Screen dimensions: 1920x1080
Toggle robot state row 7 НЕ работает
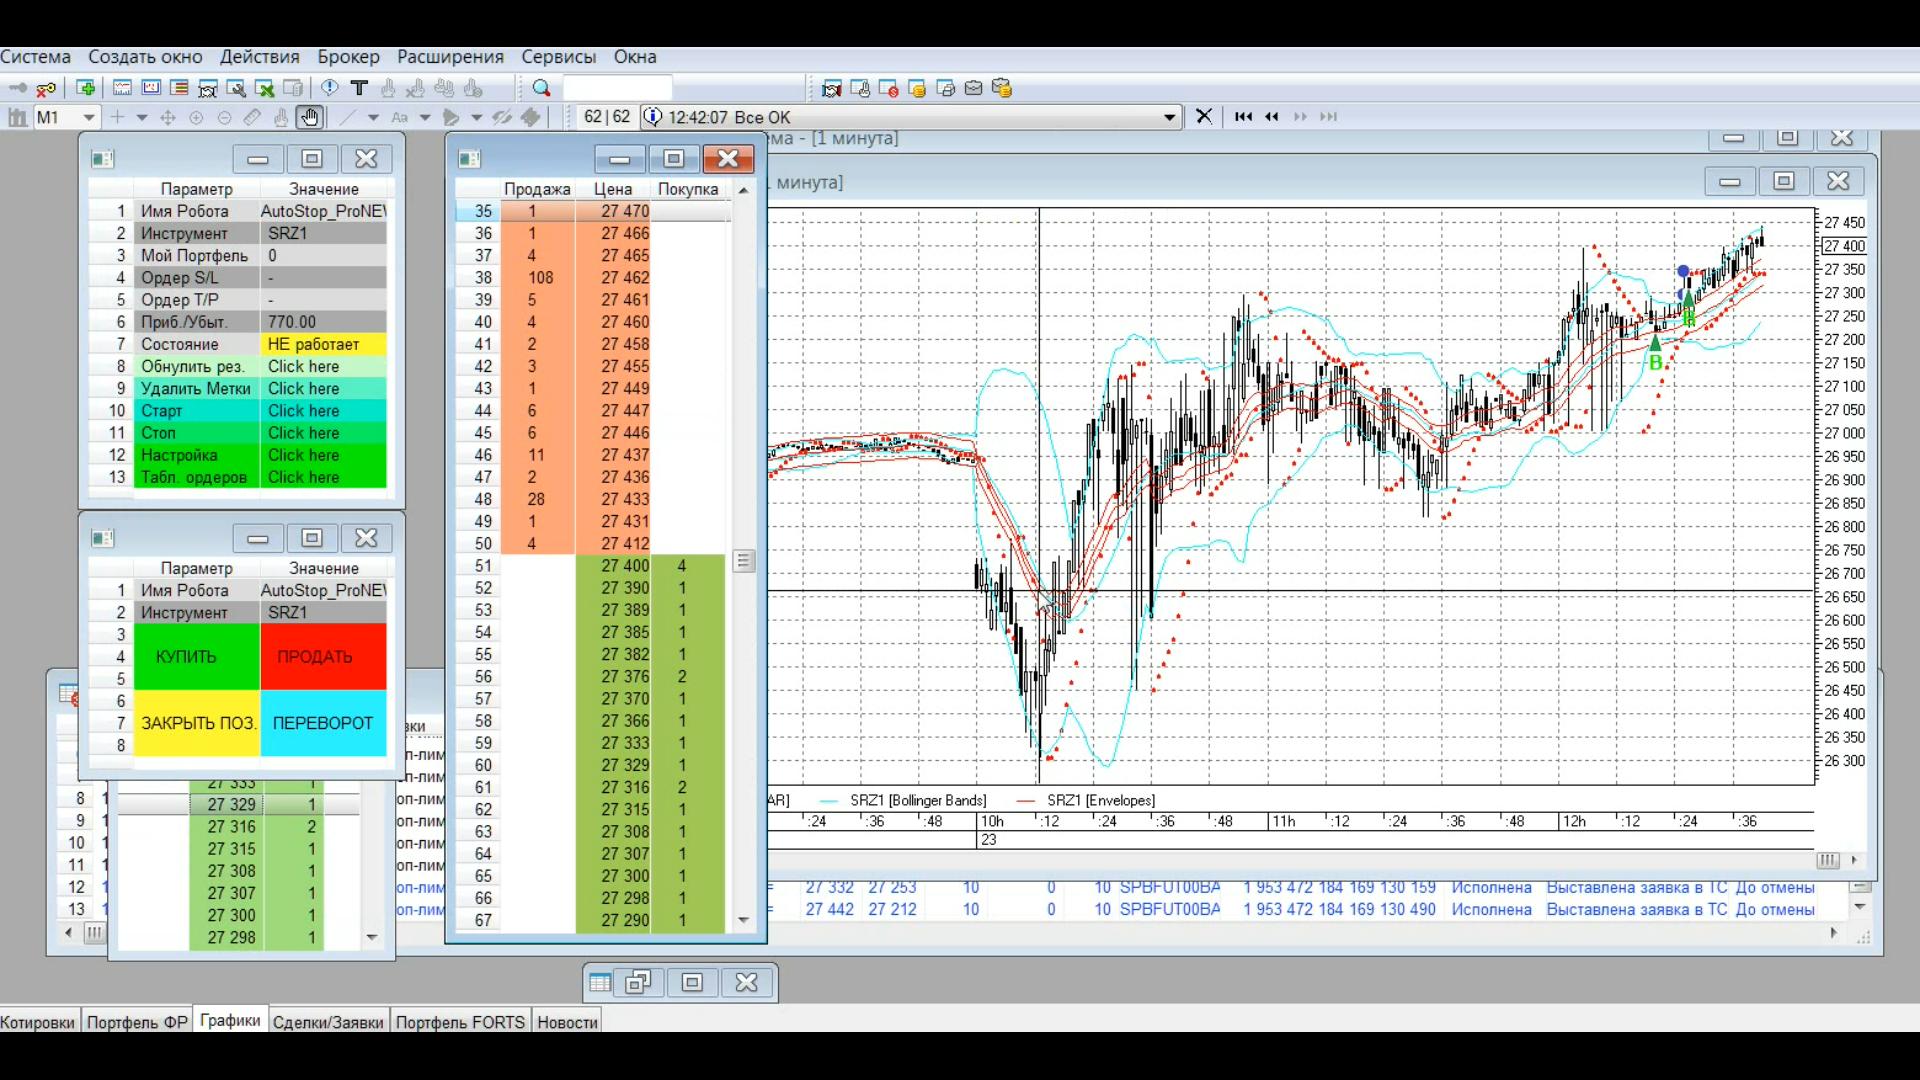pos(322,343)
